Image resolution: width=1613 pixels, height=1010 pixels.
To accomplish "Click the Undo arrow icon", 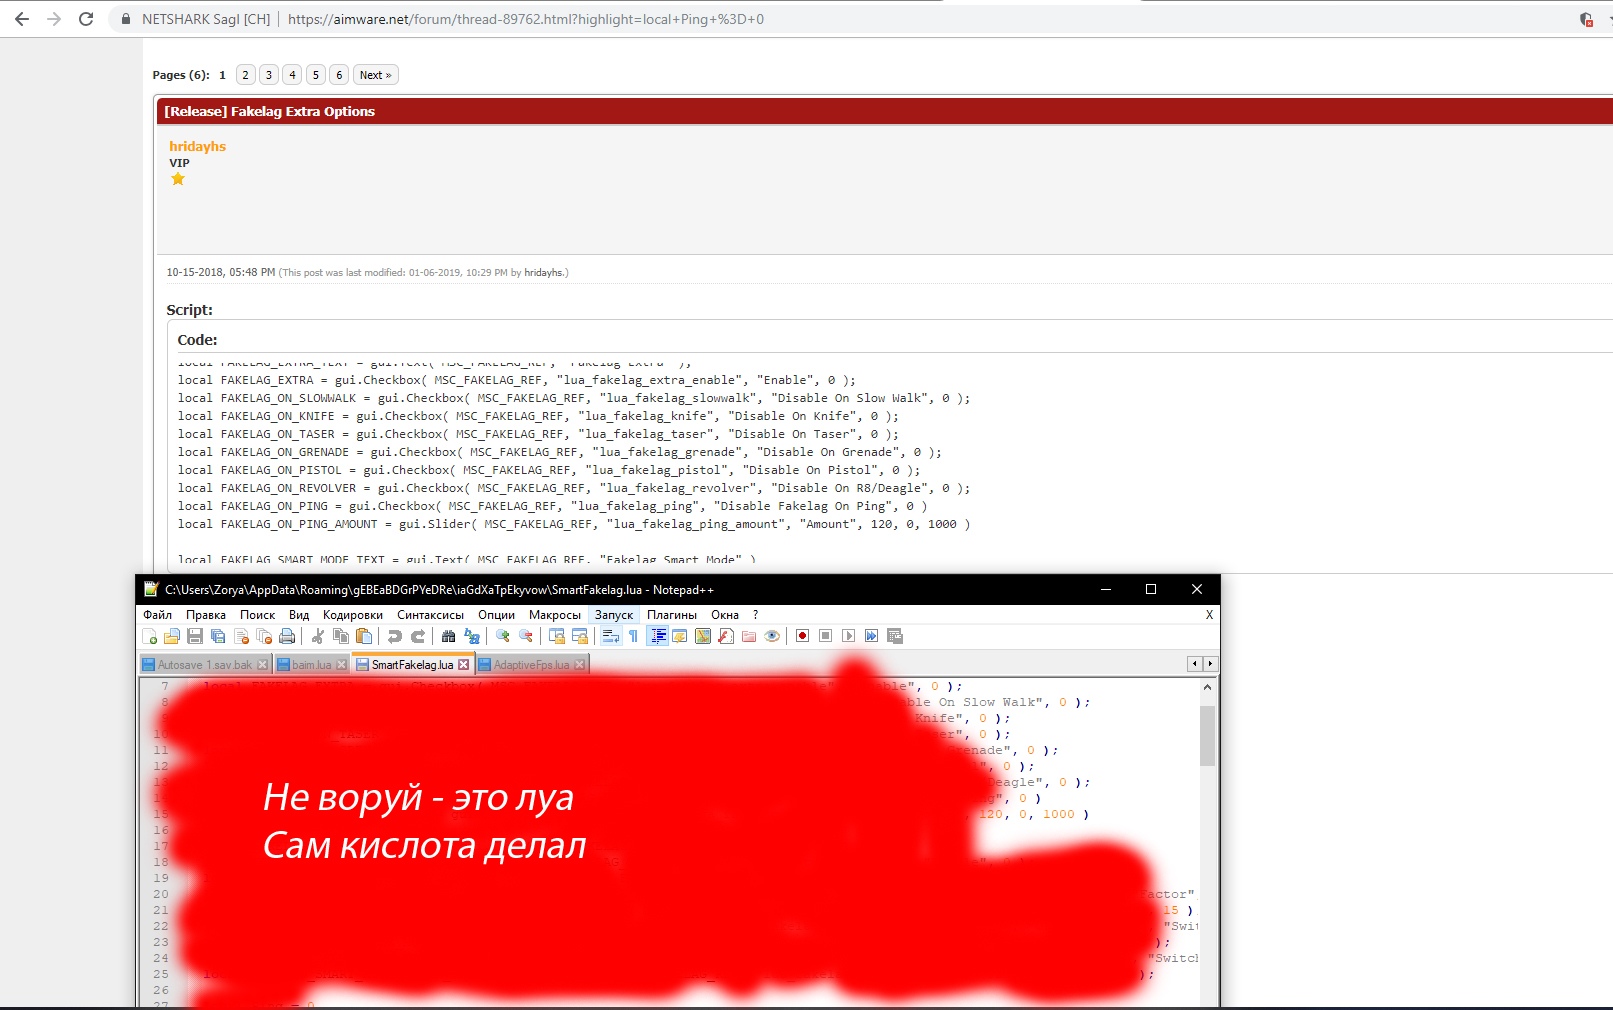I will tap(394, 636).
